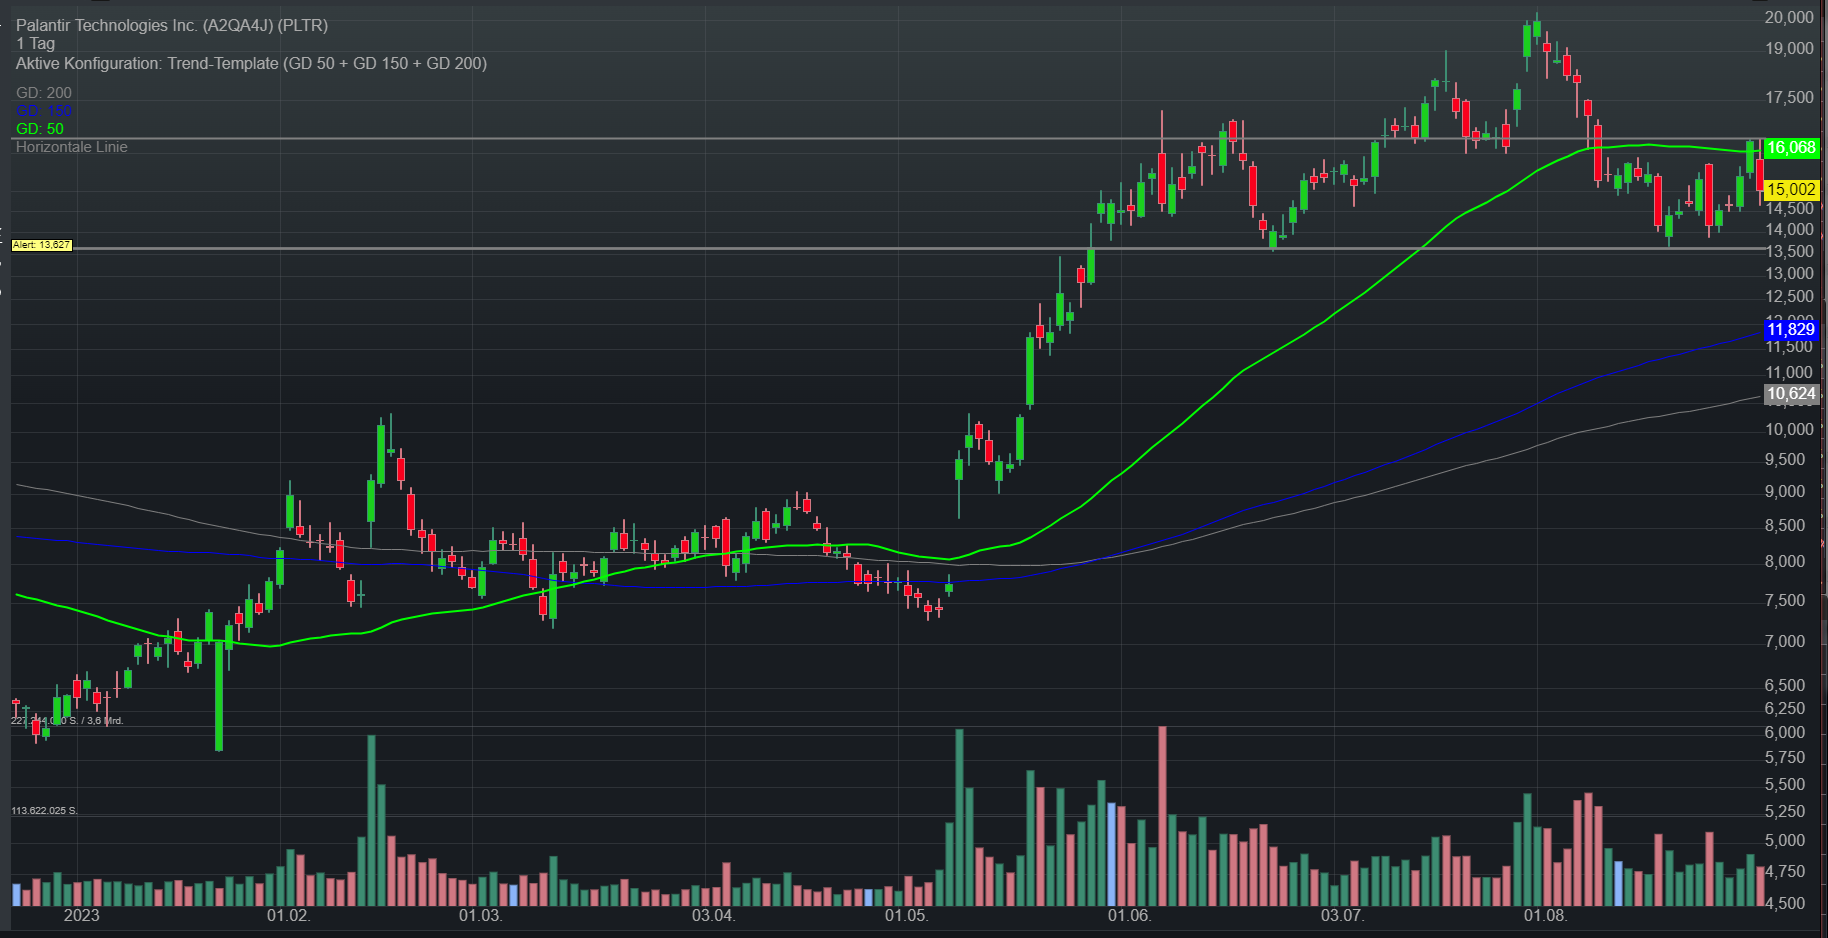1828x938 pixels.
Task: Click the 5,750 price axis label
Action: click(x=1785, y=758)
